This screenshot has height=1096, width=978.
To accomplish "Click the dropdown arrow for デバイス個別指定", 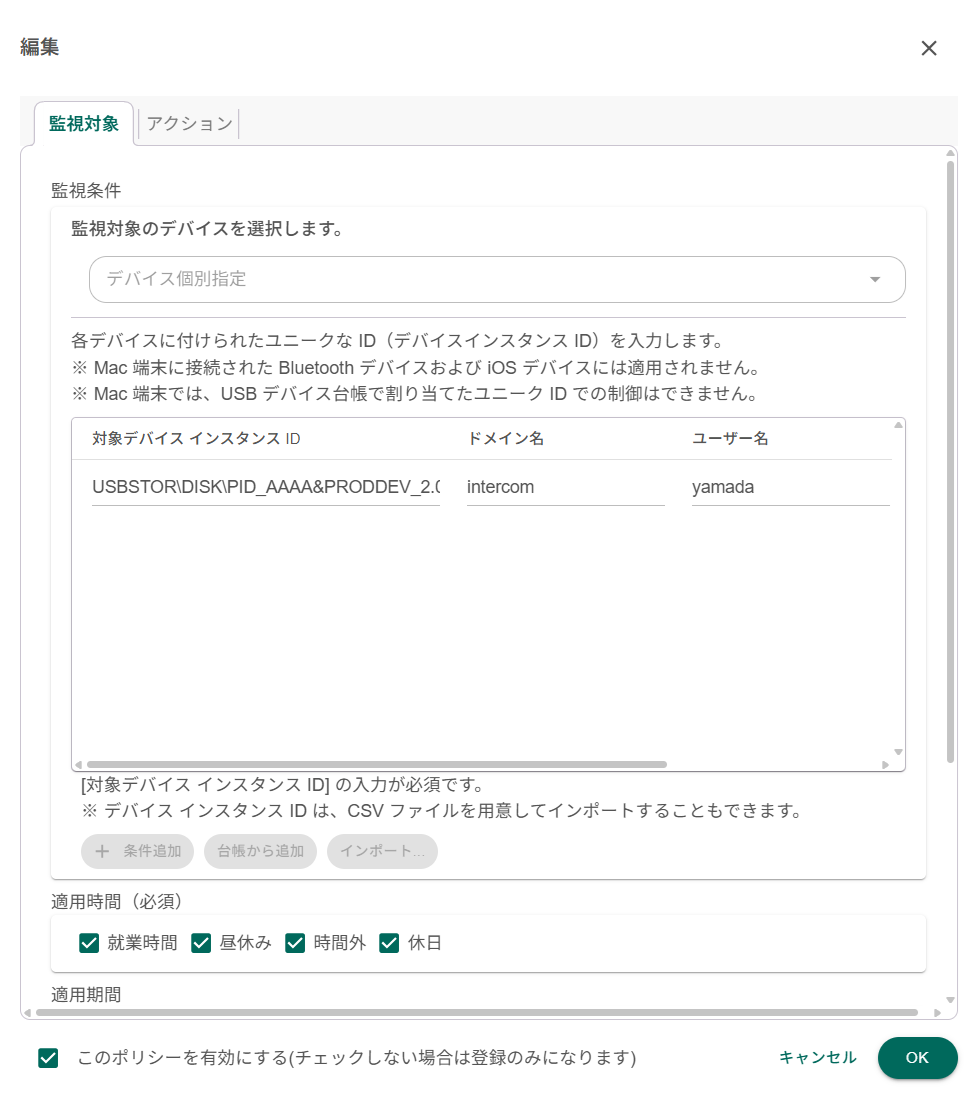I will pyautogui.click(x=875, y=280).
